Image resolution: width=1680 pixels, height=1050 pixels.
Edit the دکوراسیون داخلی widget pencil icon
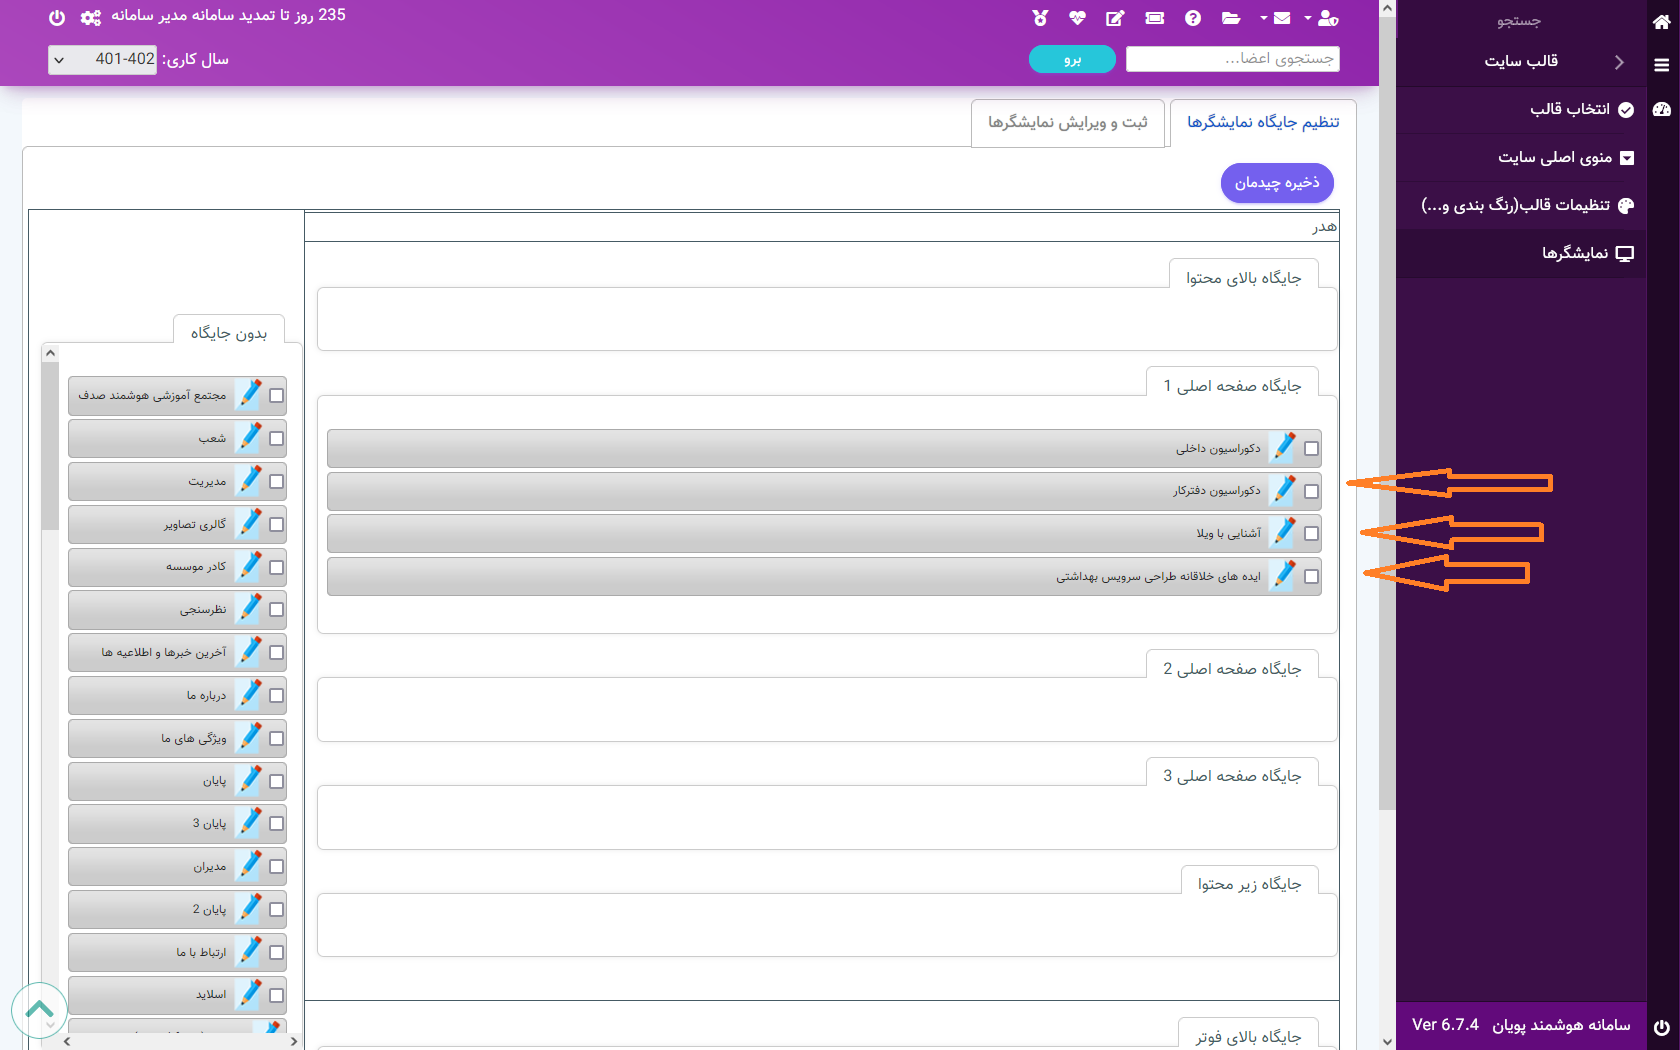click(x=1283, y=448)
